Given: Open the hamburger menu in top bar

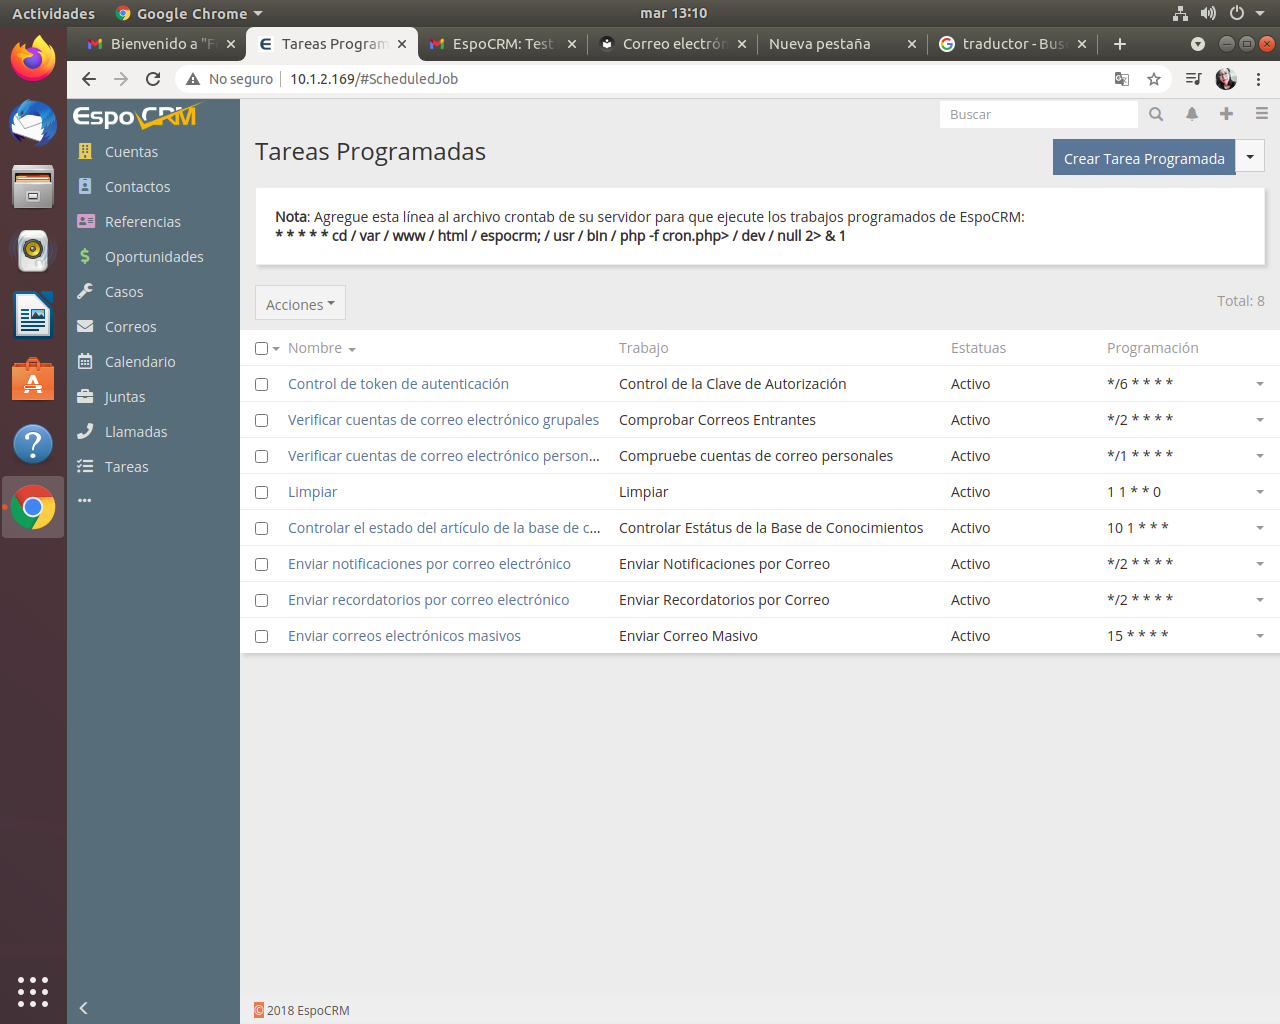Looking at the screenshot, I should tap(1262, 114).
